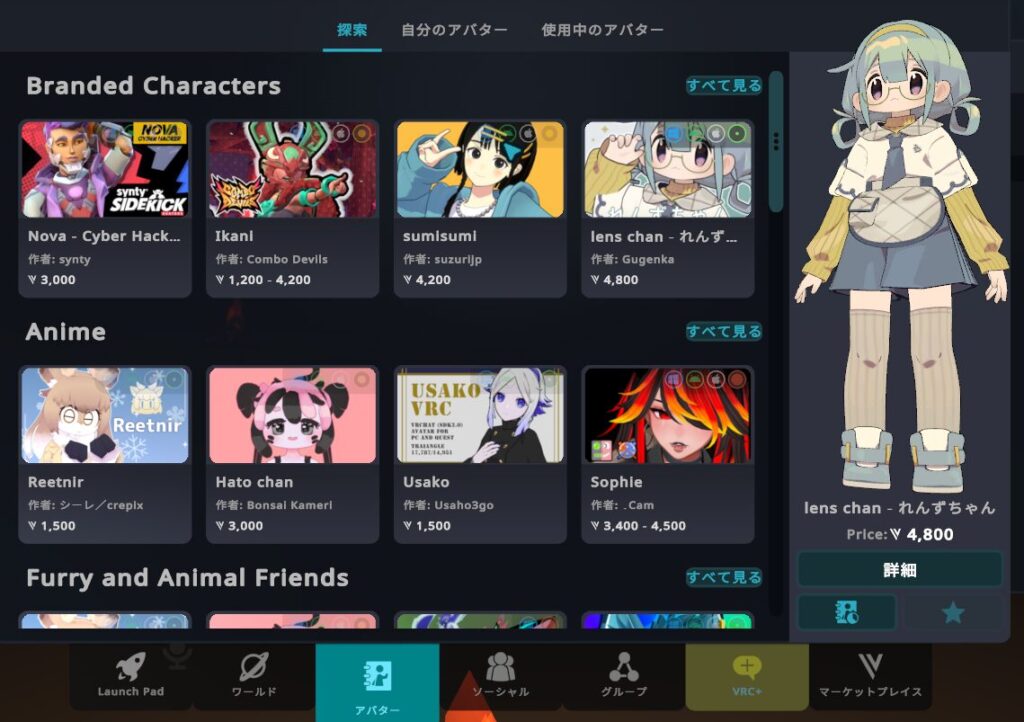Viewport: 1024px width, 722px height.
Task: Favorite lens chan with the star icon
Action: 953,612
